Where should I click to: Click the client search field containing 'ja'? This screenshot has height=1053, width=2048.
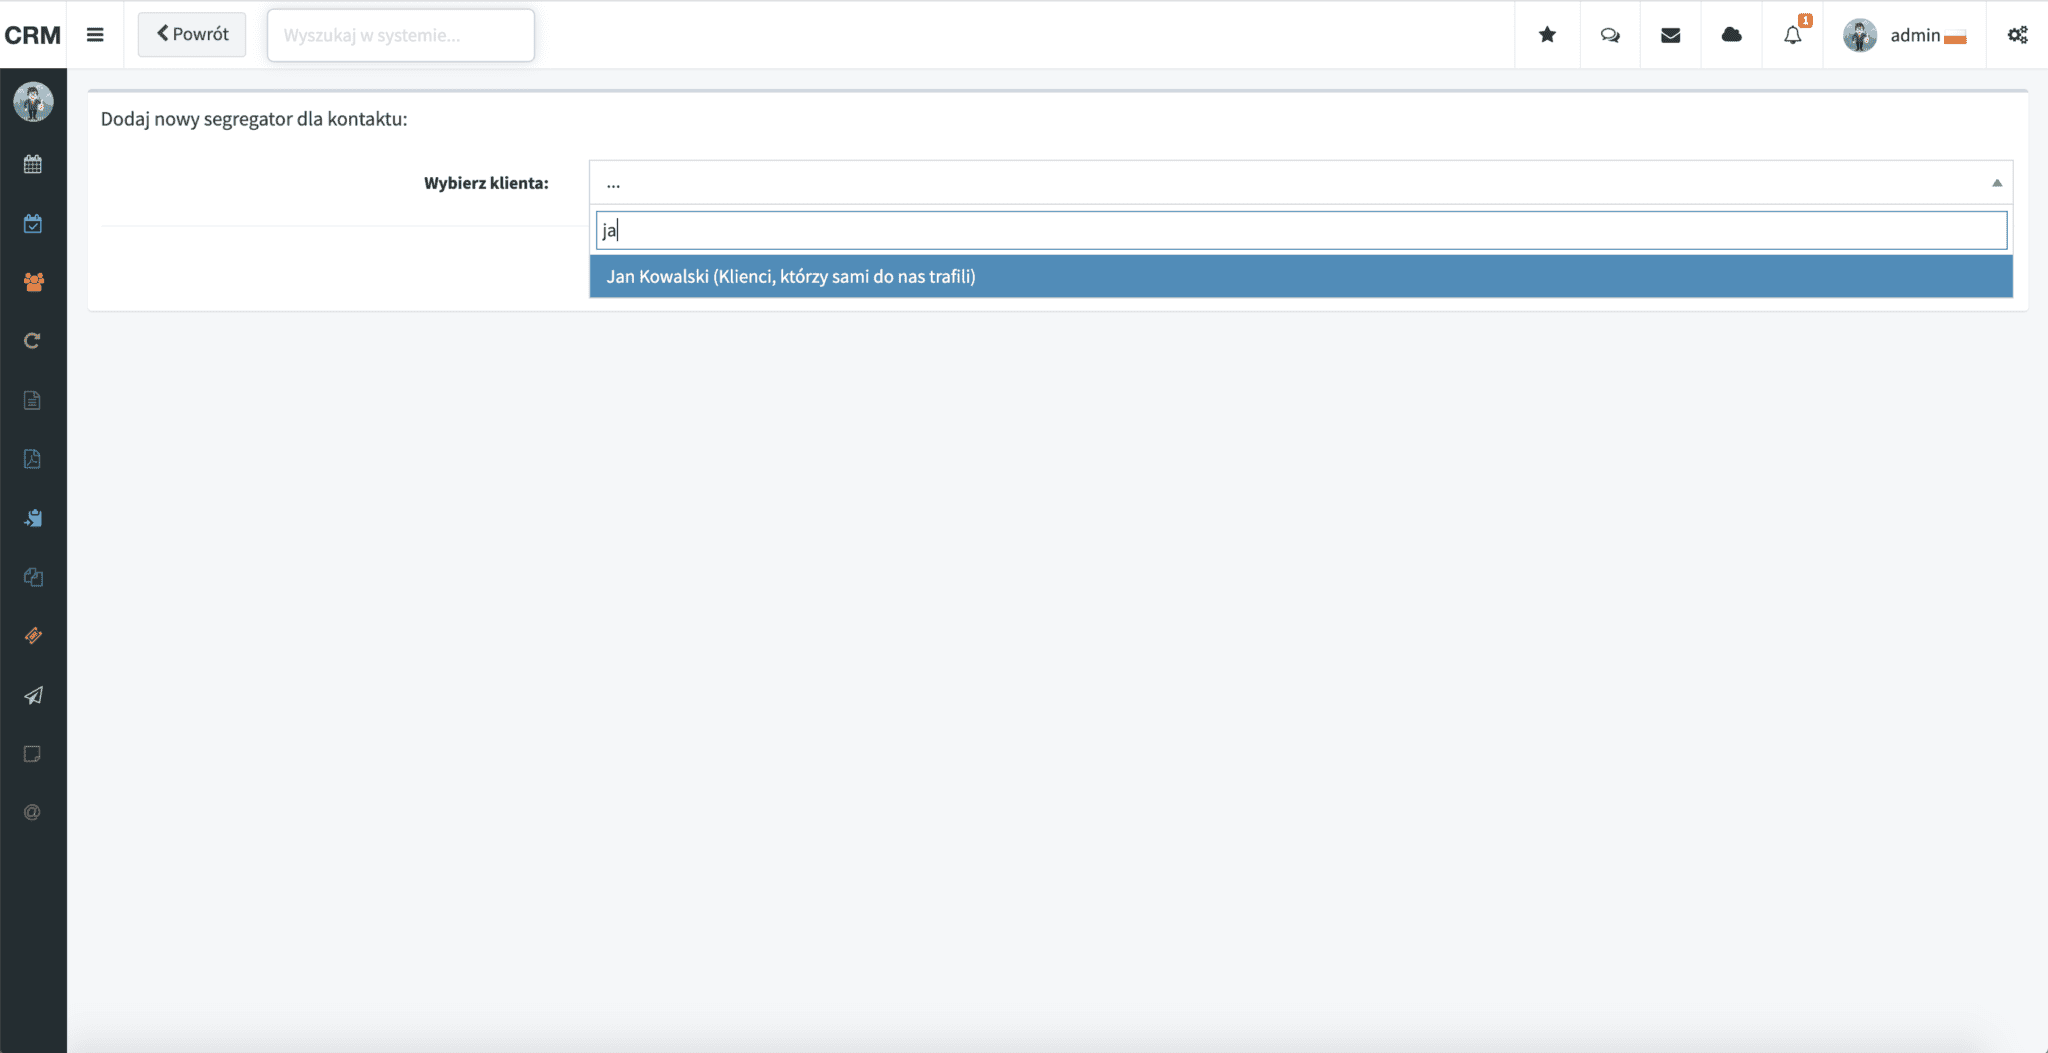(x=1301, y=230)
